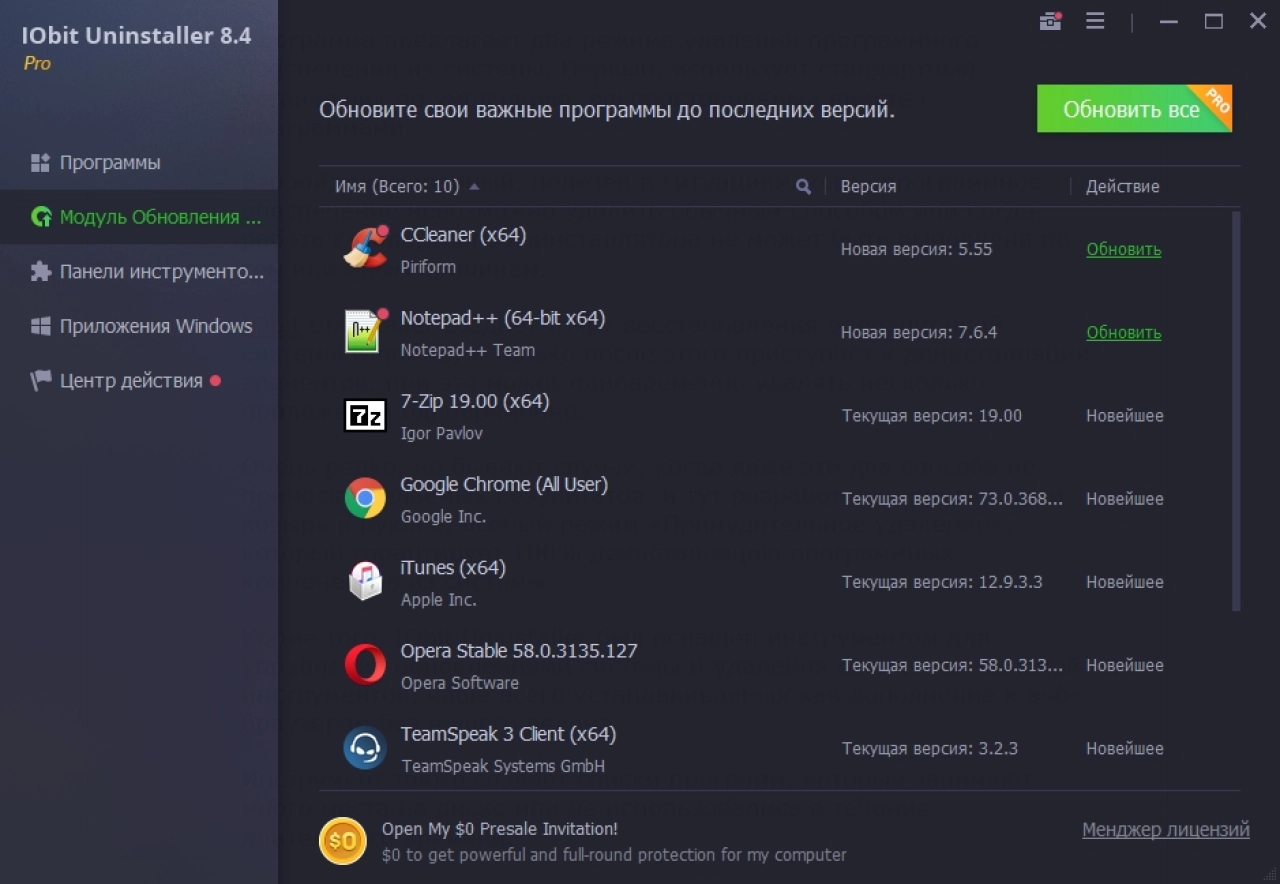Select Google Chrome (All User) name
Screen dimensions: 1280x884
(x=504, y=484)
